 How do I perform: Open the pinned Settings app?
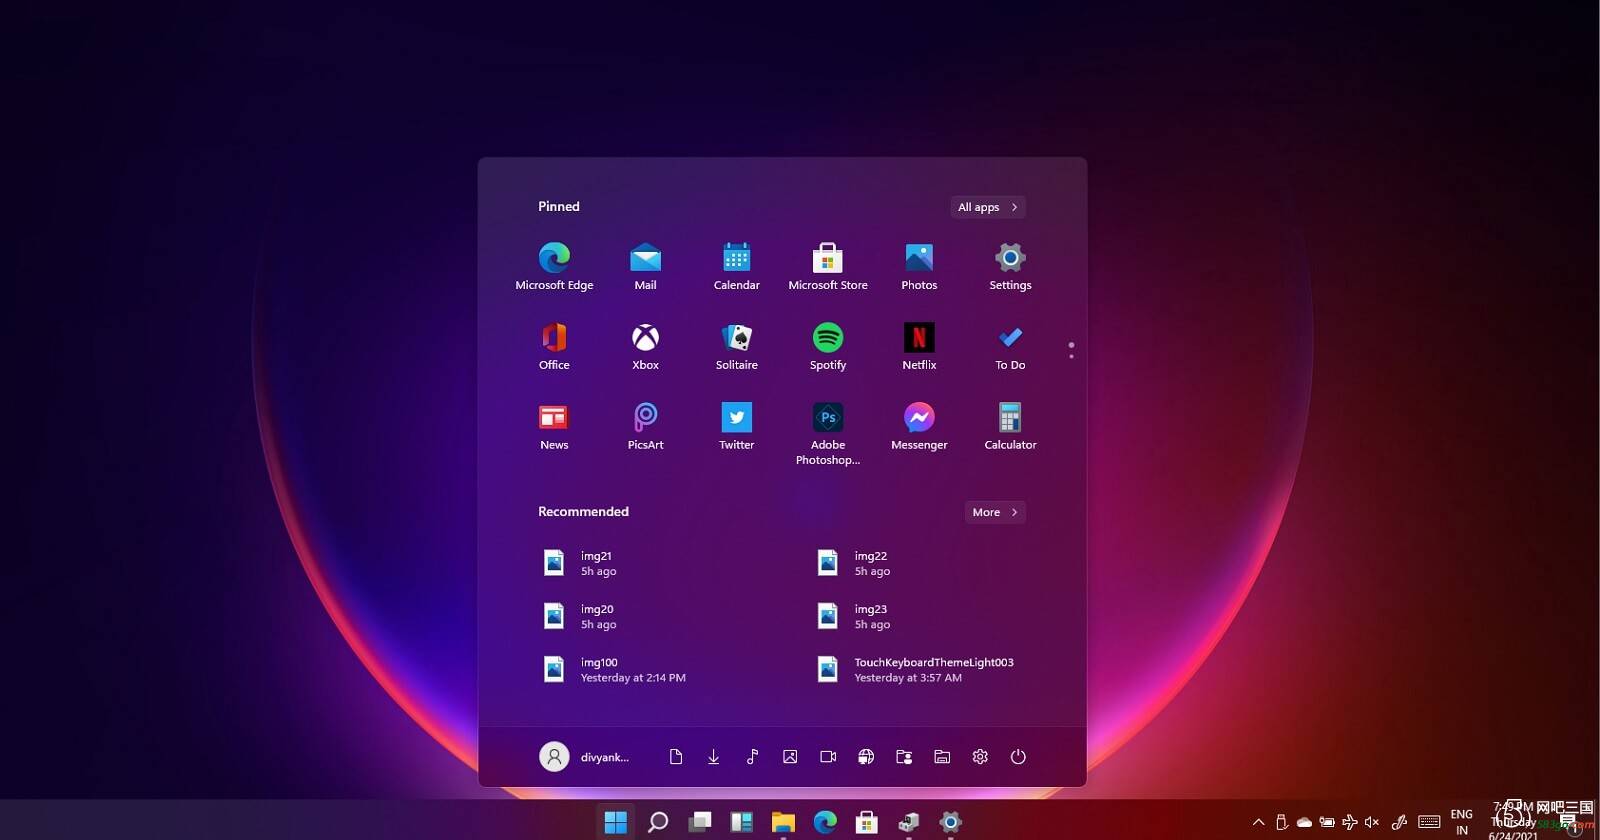pos(1010,266)
